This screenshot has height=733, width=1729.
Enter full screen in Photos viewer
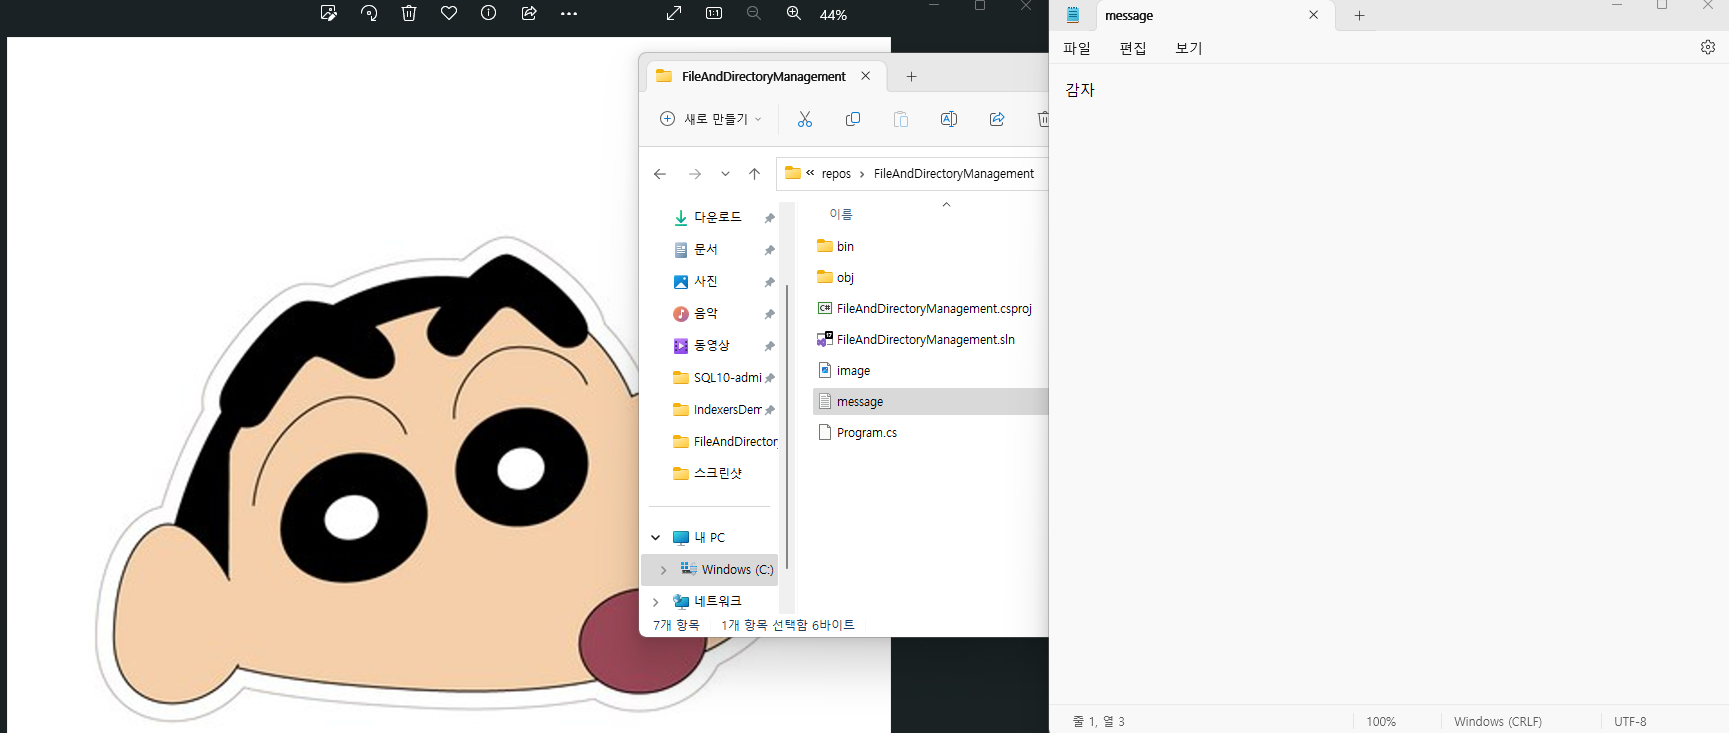674,13
